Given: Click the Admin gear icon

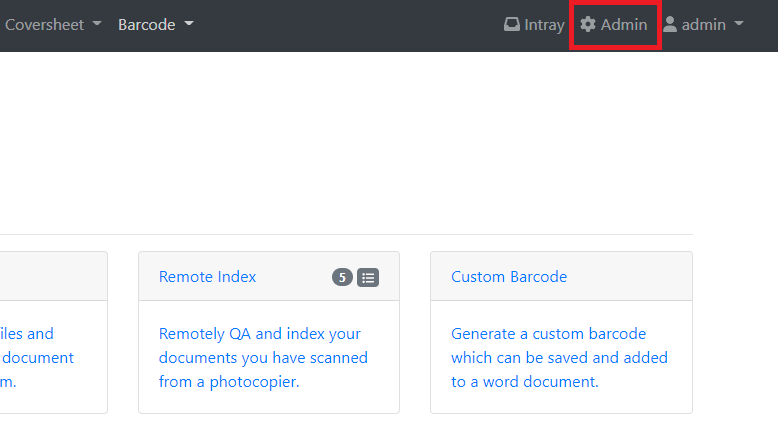Looking at the screenshot, I should [588, 25].
